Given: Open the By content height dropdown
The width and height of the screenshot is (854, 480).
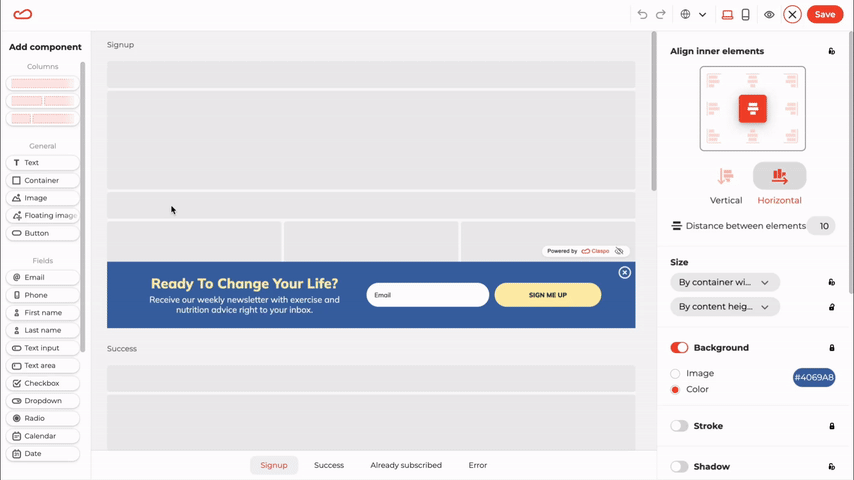Looking at the screenshot, I should click(x=724, y=307).
